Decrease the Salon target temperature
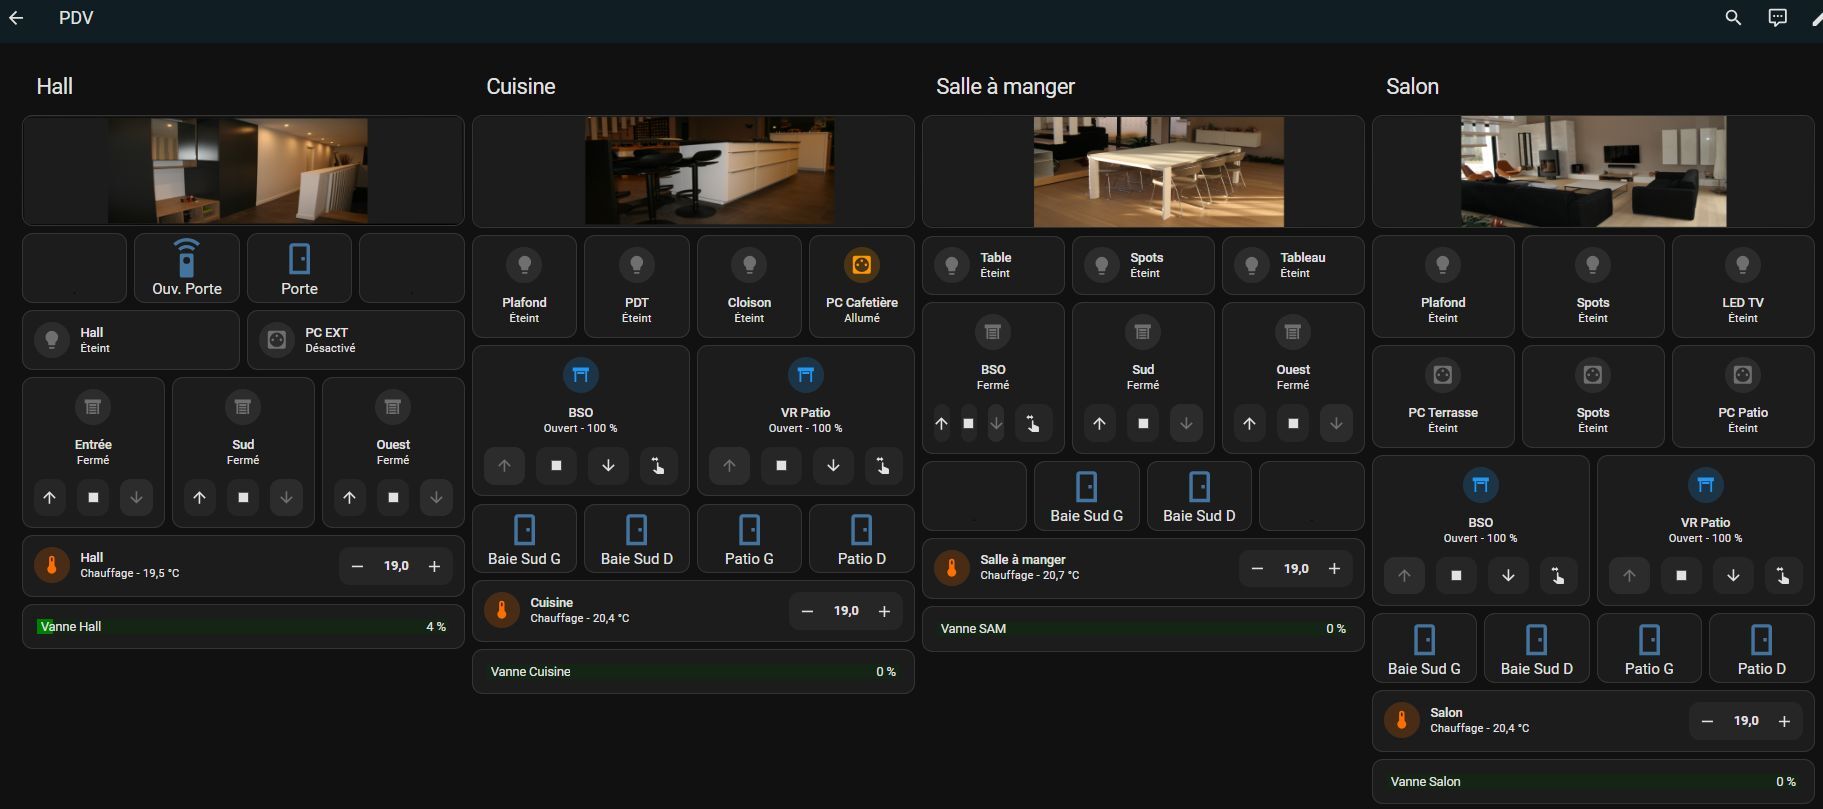 pyautogui.click(x=1707, y=721)
